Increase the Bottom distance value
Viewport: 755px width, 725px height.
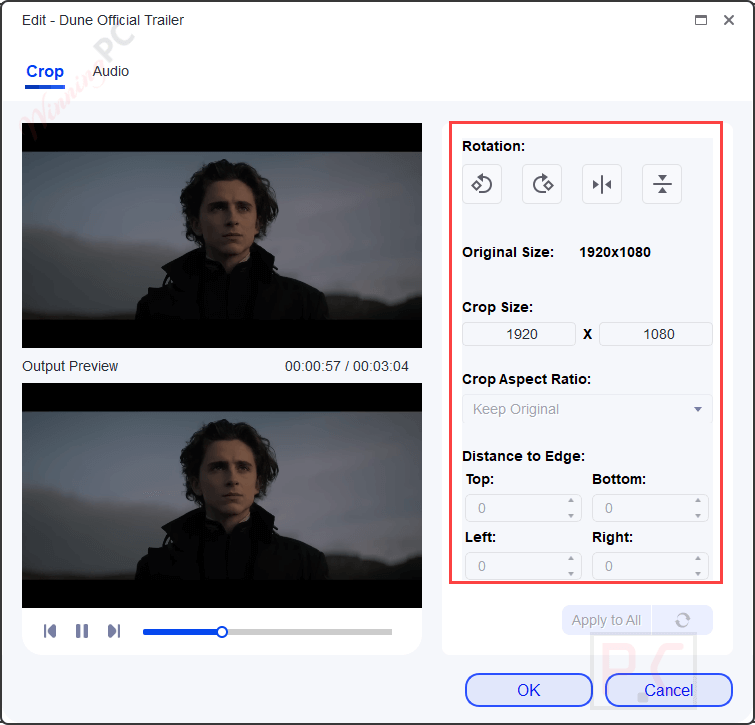click(698, 501)
